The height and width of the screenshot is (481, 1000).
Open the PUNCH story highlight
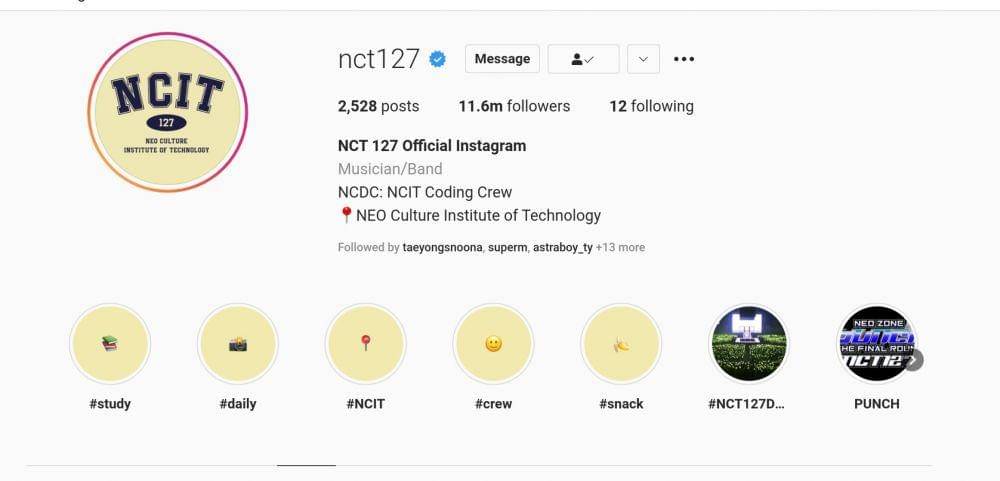tap(876, 344)
